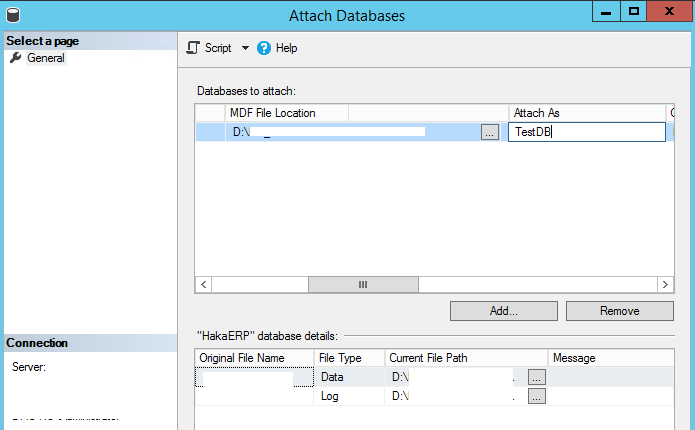
Task: Click the Remove button
Action: pos(619,311)
